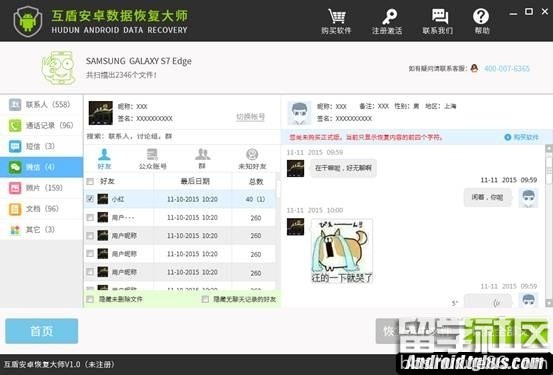The height and width of the screenshot is (375, 553).
Task: Select 短信 (3) in the sidebar
Action: pos(42,146)
